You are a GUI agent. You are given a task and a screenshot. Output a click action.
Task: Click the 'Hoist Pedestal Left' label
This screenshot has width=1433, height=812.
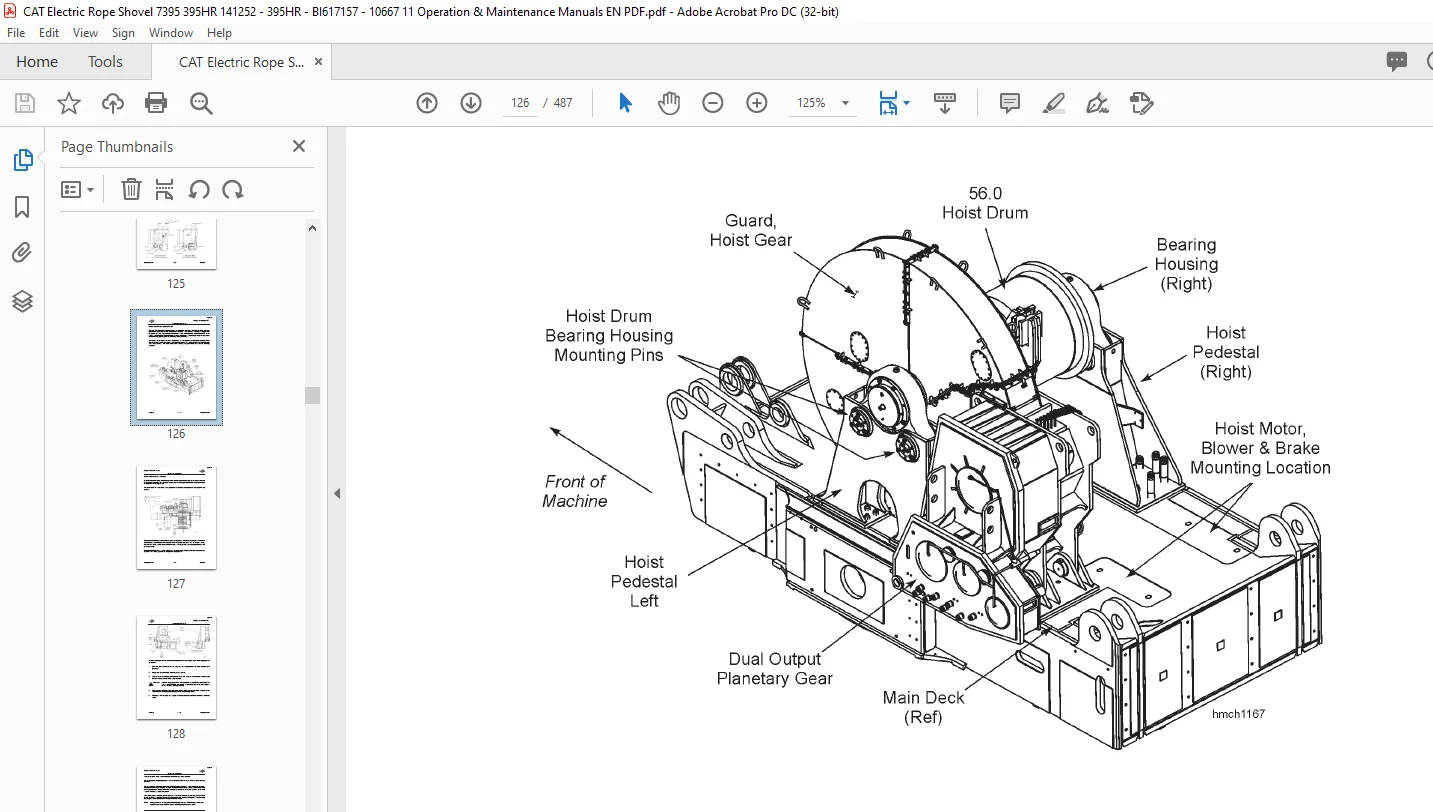pyautogui.click(x=644, y=582)
